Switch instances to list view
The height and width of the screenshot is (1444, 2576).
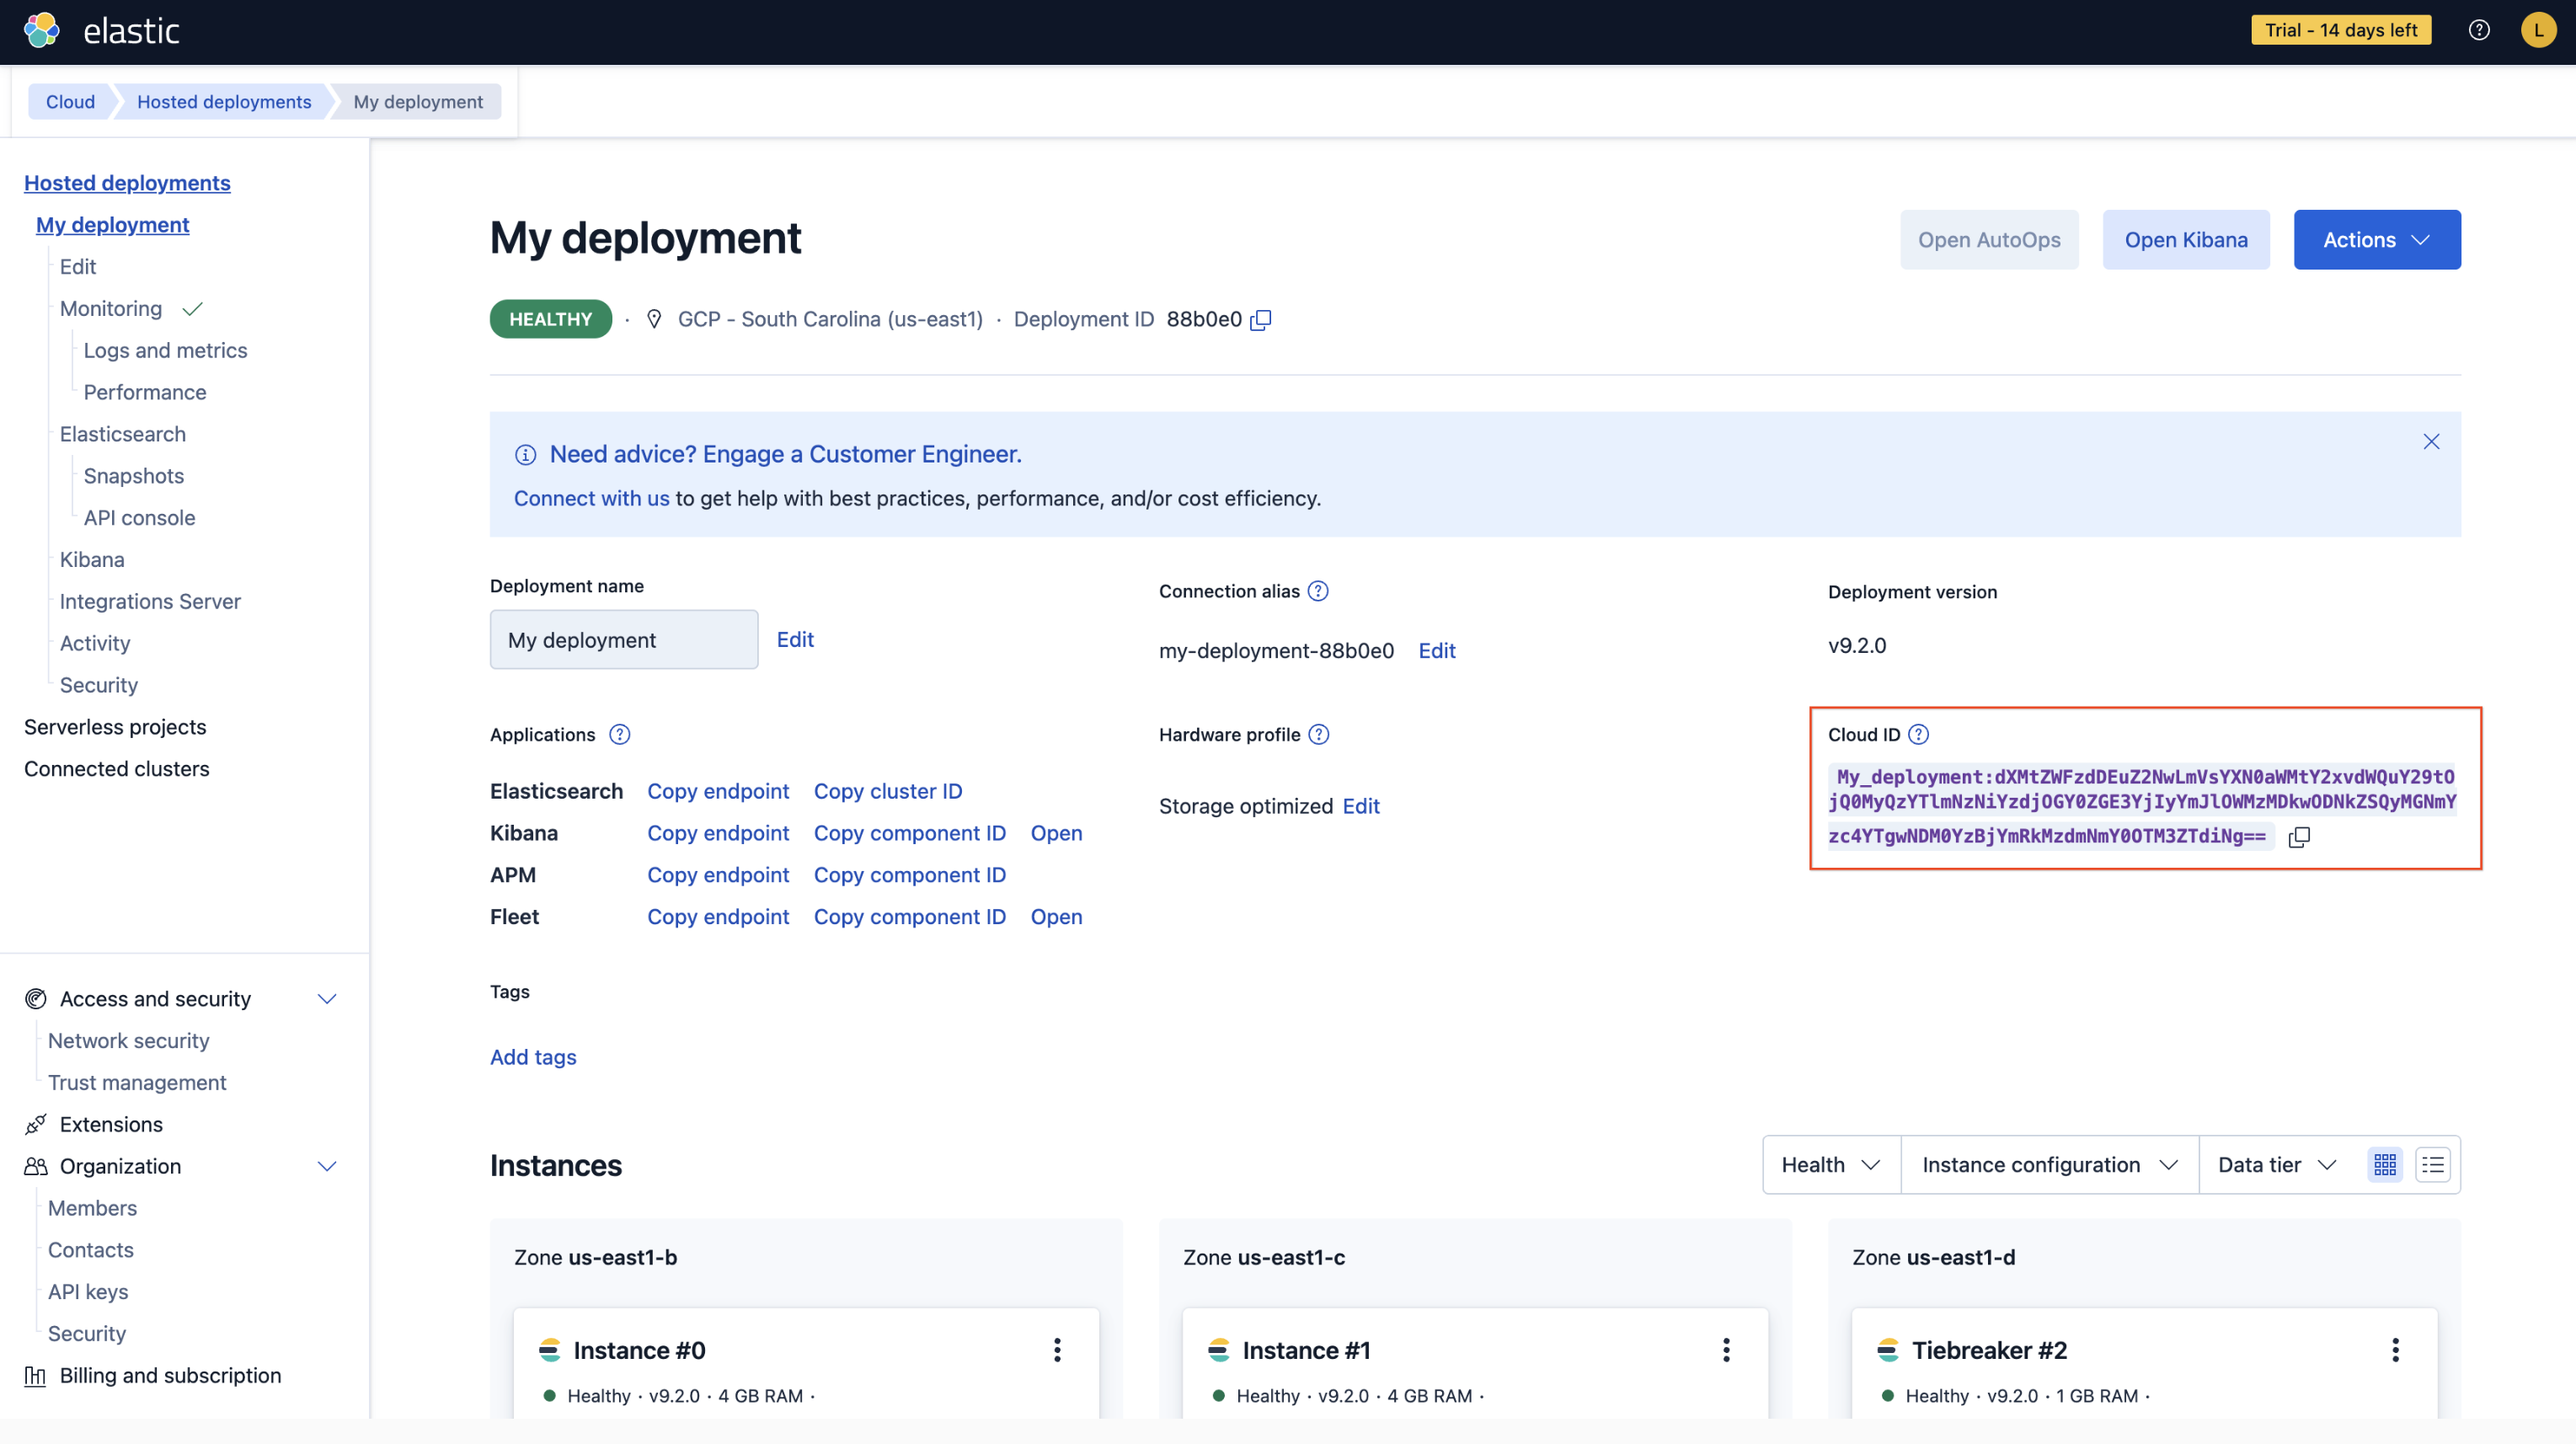(x=2432, y=1165)
